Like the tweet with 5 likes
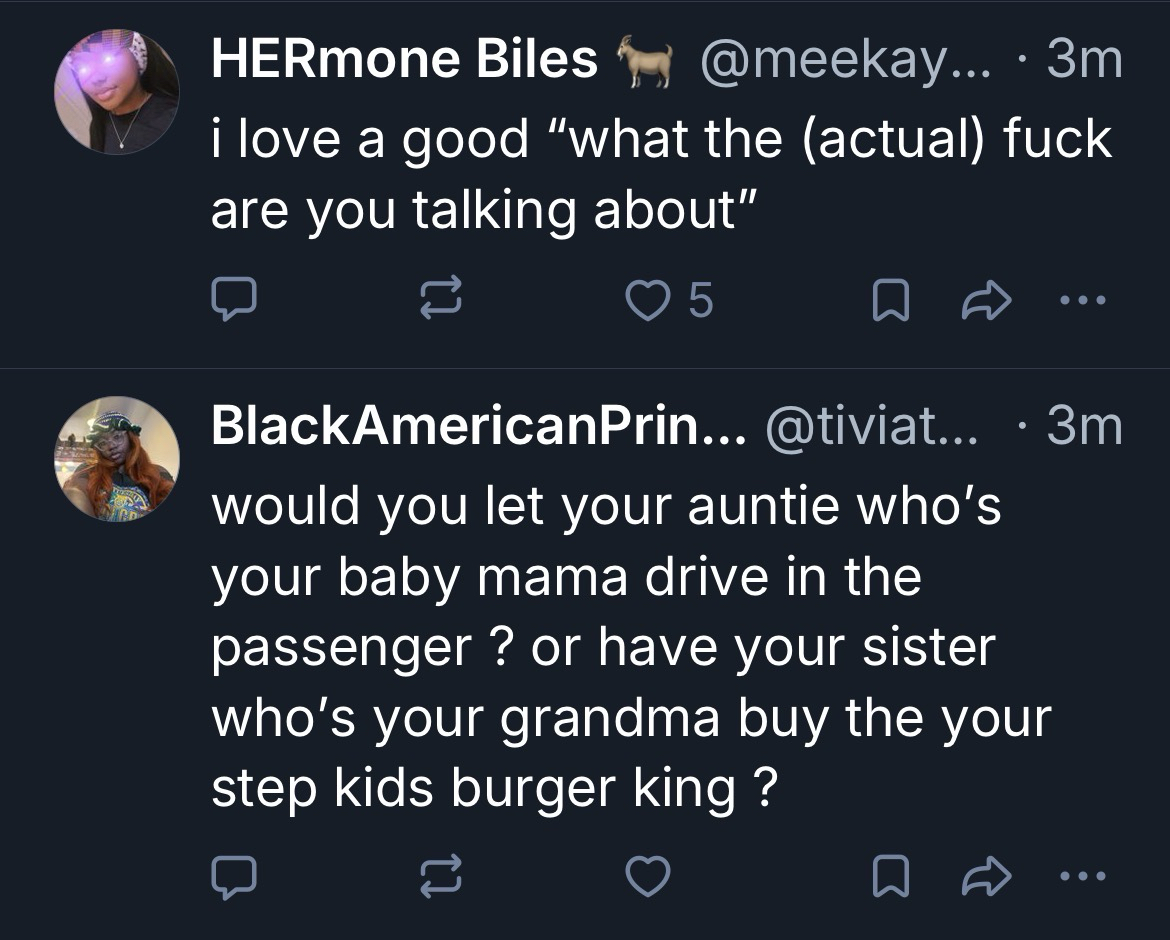 [x=646, y=301]
